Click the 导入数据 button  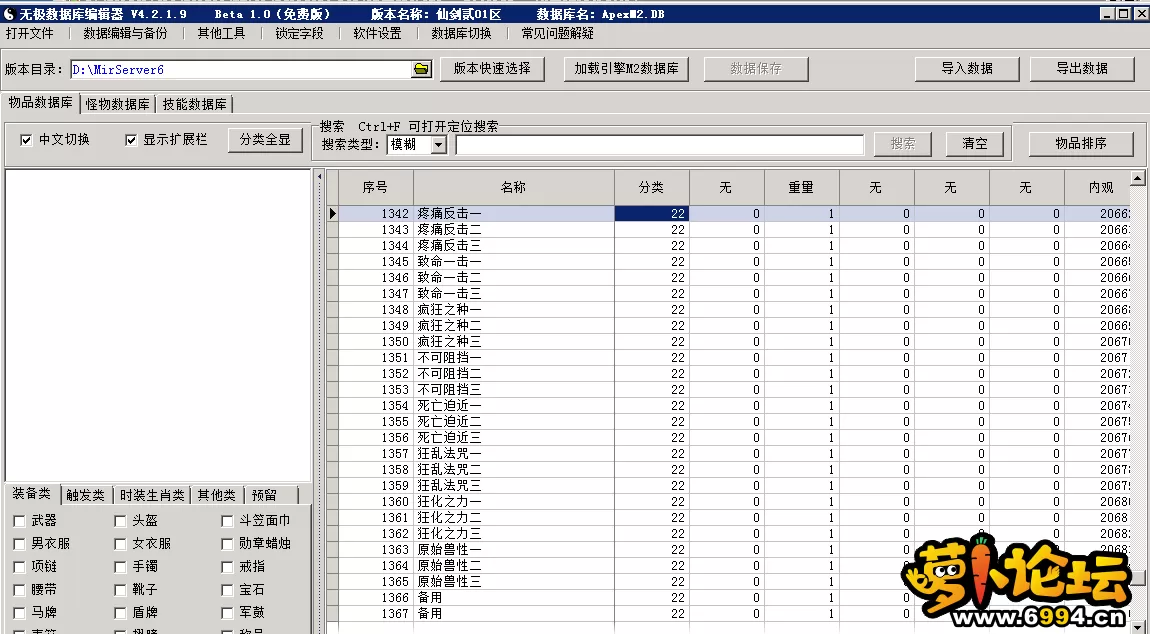pos(967,68)
